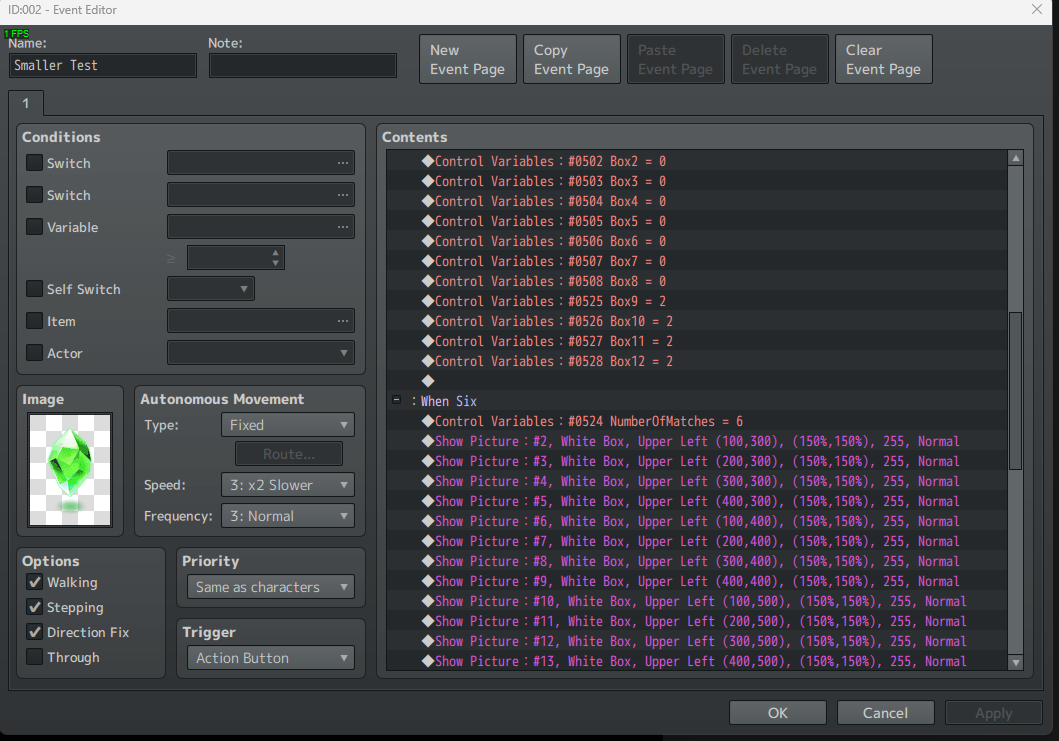Click the contents scrollbar down arrow

click(x=1015, y=663)
